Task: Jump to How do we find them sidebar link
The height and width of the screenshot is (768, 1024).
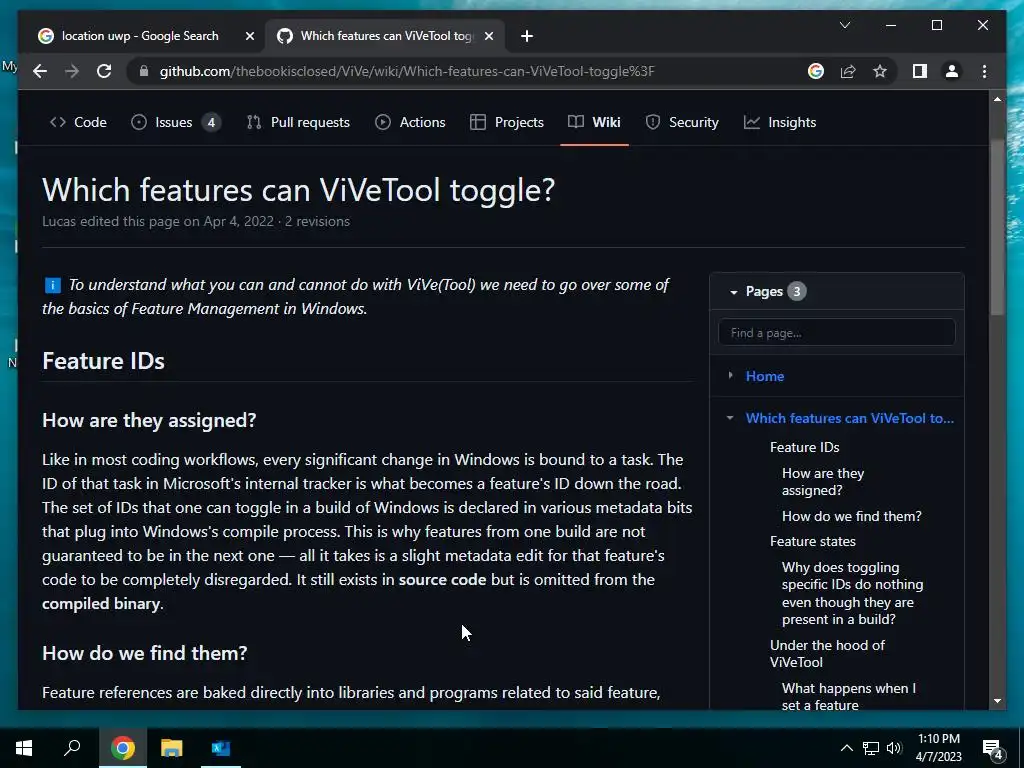Action: (852, 516)
